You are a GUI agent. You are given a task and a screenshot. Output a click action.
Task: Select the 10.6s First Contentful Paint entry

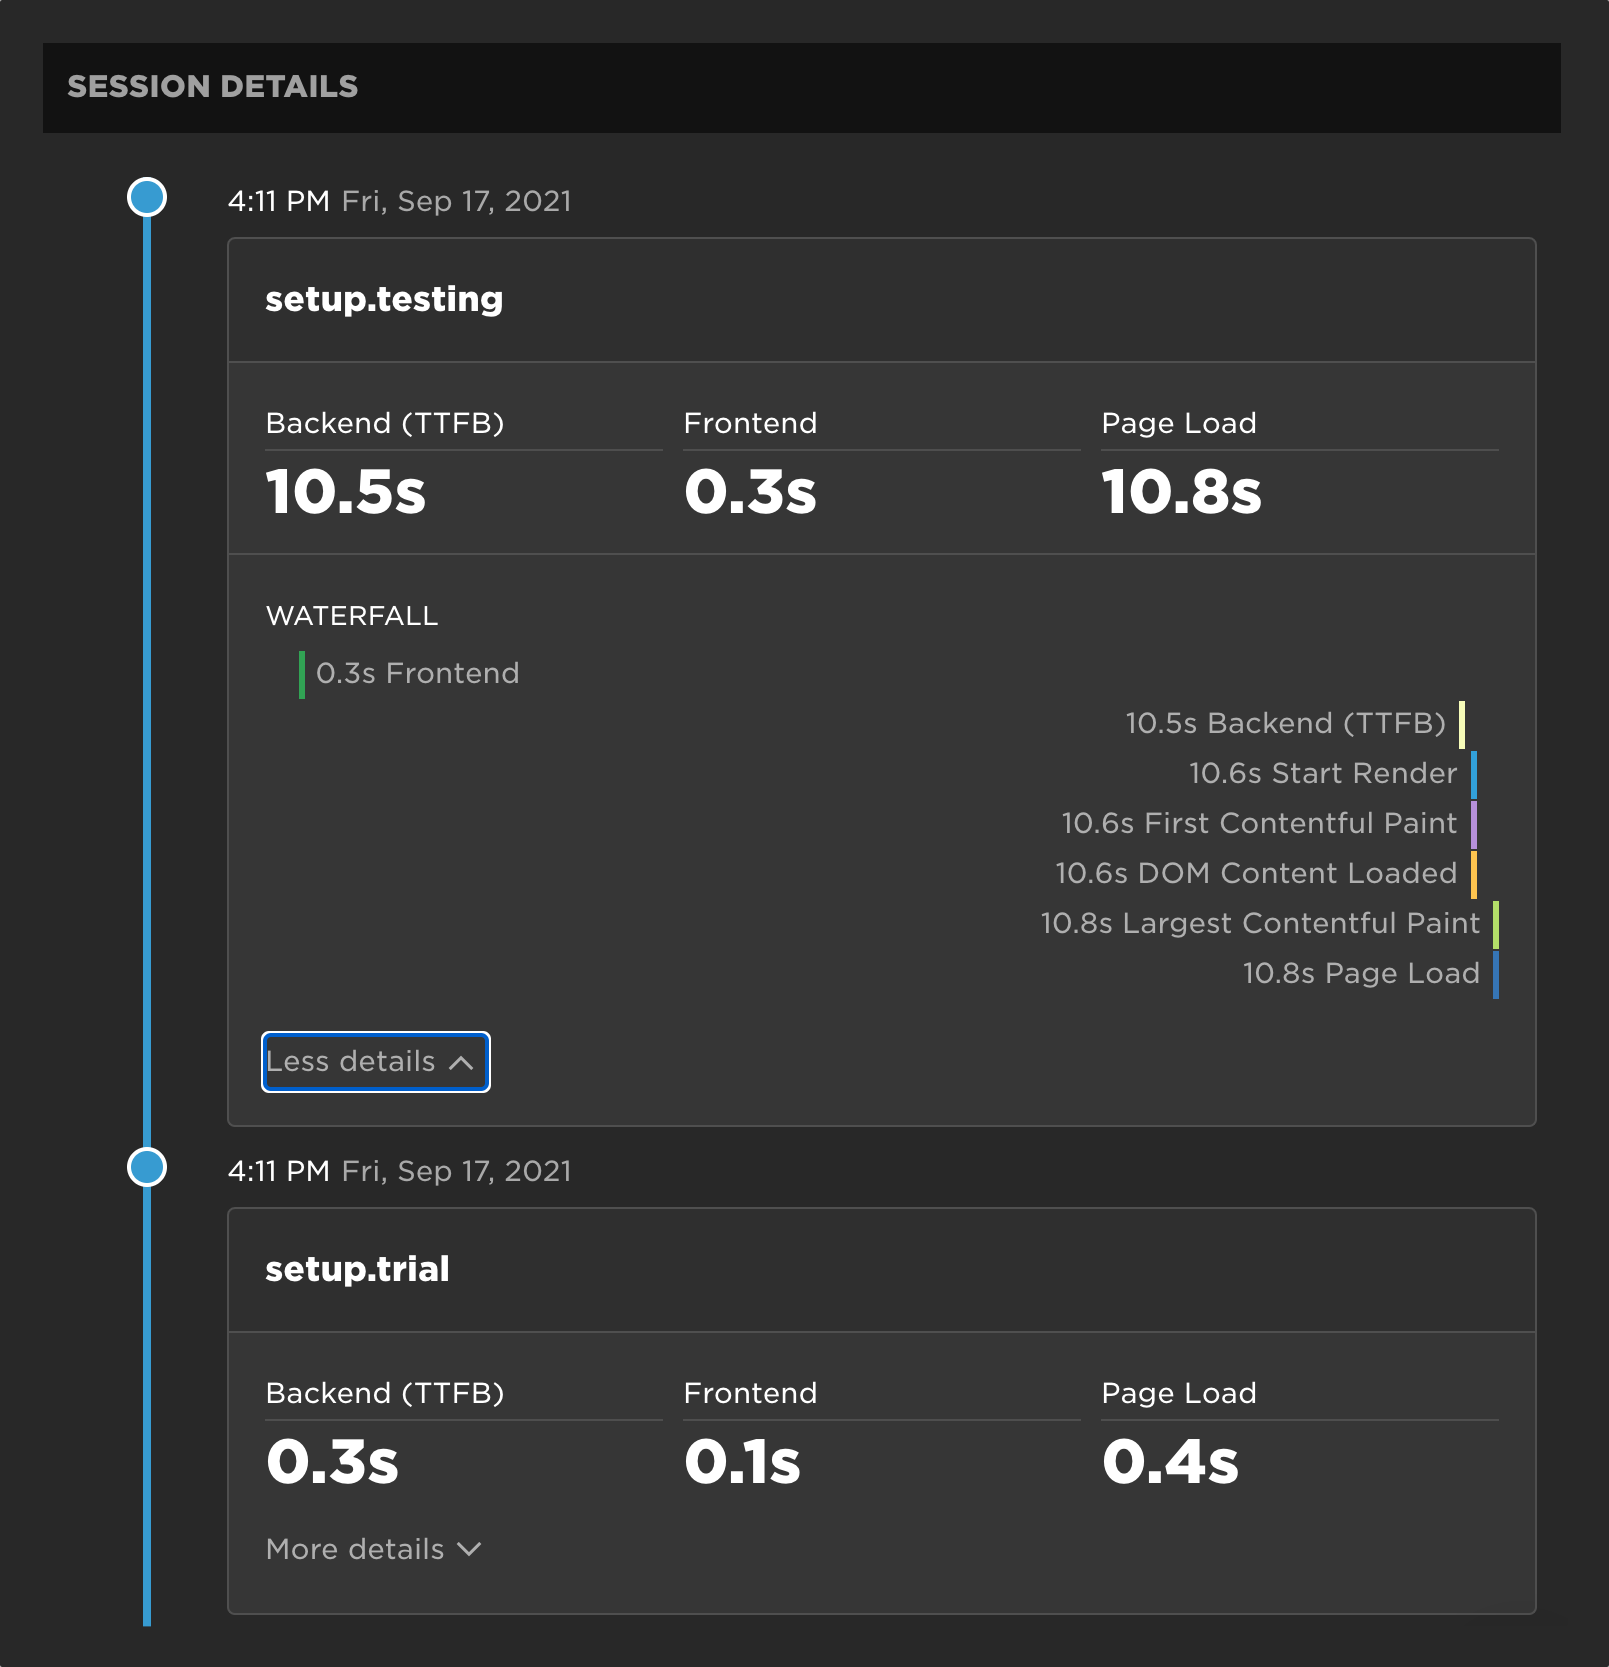tap(1269, 823)
